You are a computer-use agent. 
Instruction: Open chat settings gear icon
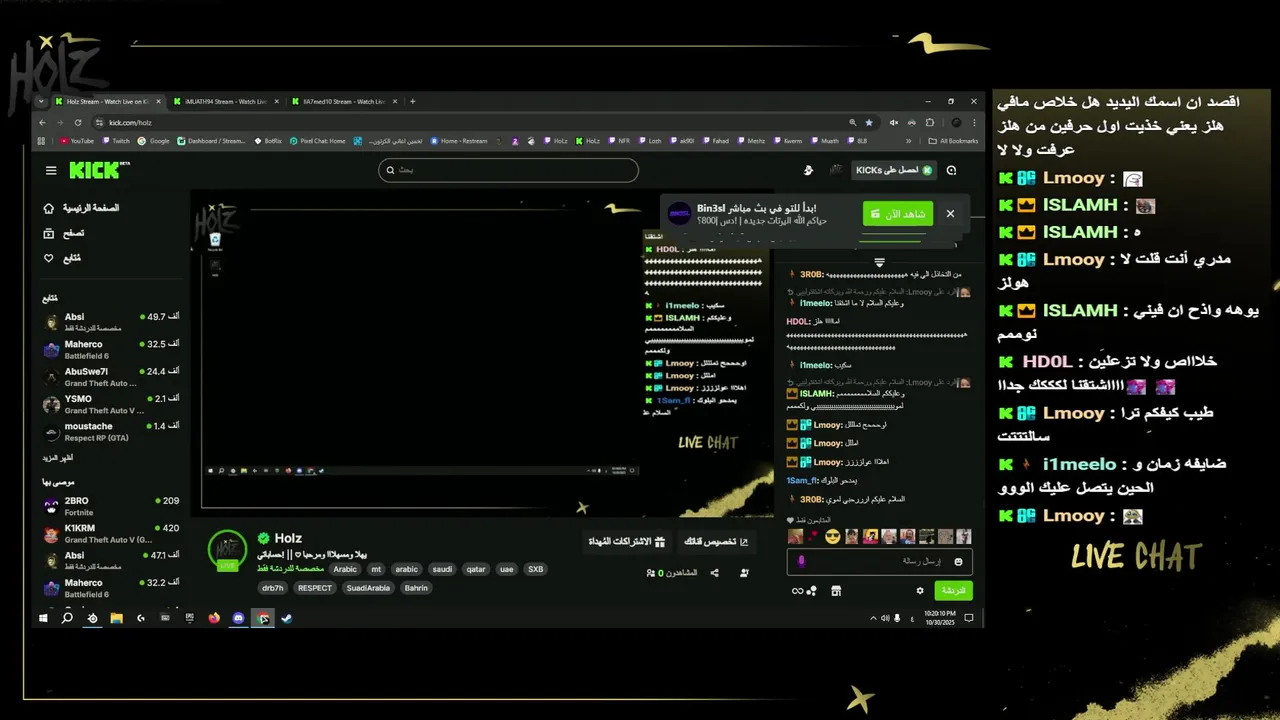pos(920,591)
